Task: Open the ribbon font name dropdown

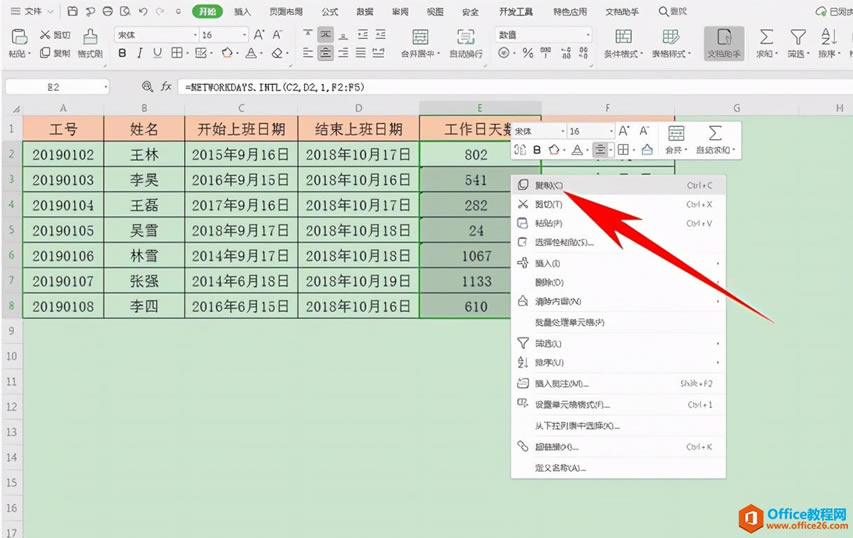Action: [x=195, y=35]
